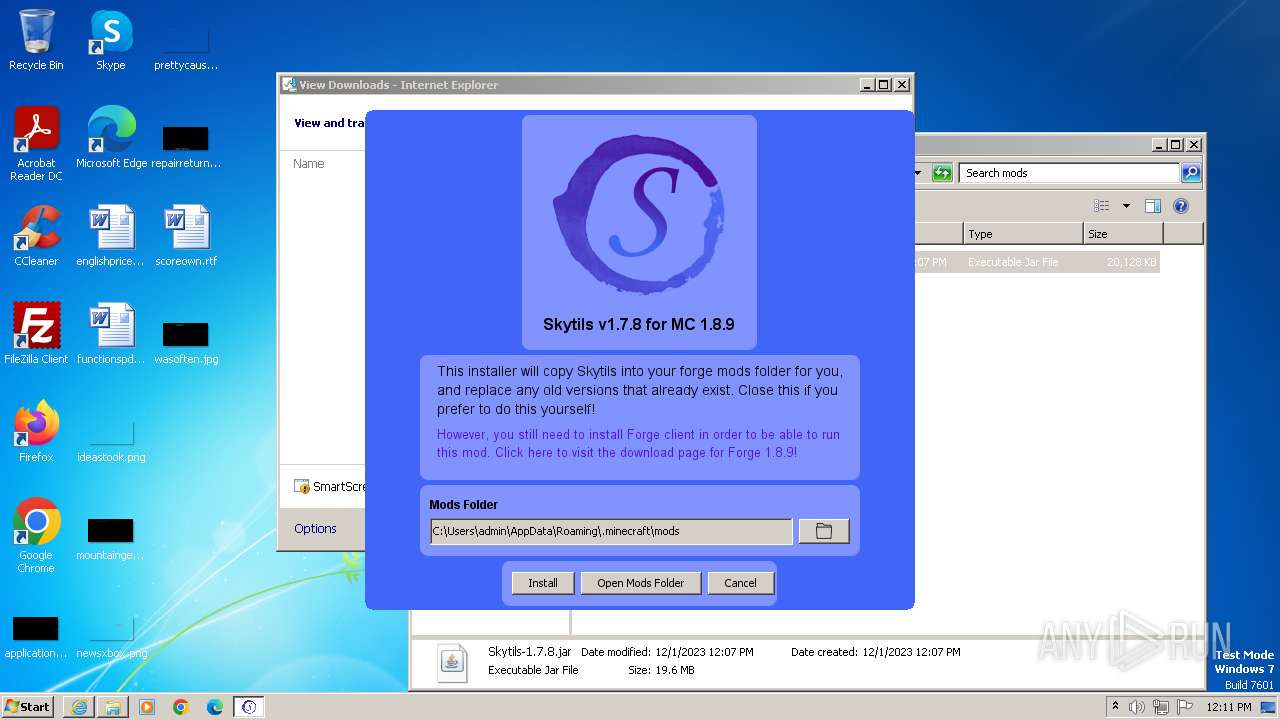Open wasoften.jpg desktop file

click(x=186, y=342)
